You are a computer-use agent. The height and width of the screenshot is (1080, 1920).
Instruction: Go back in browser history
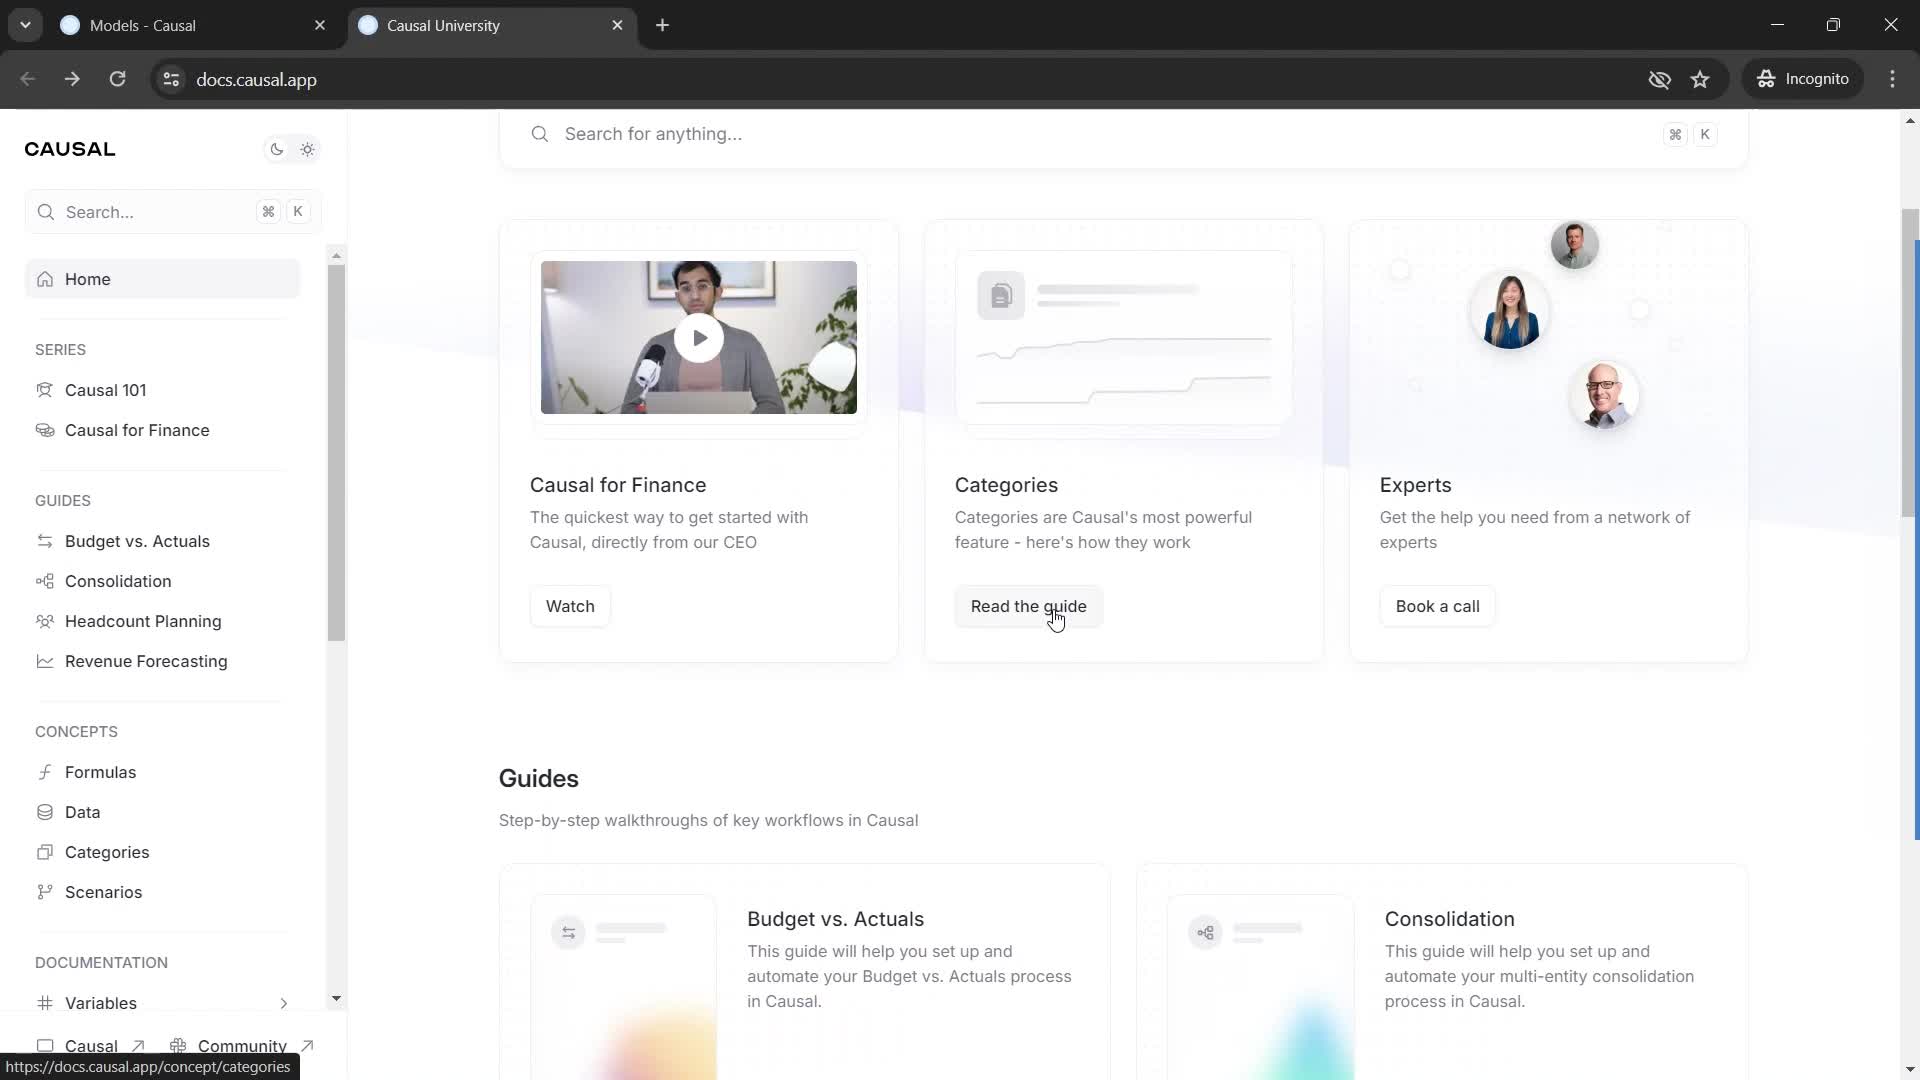click(27, 79)
